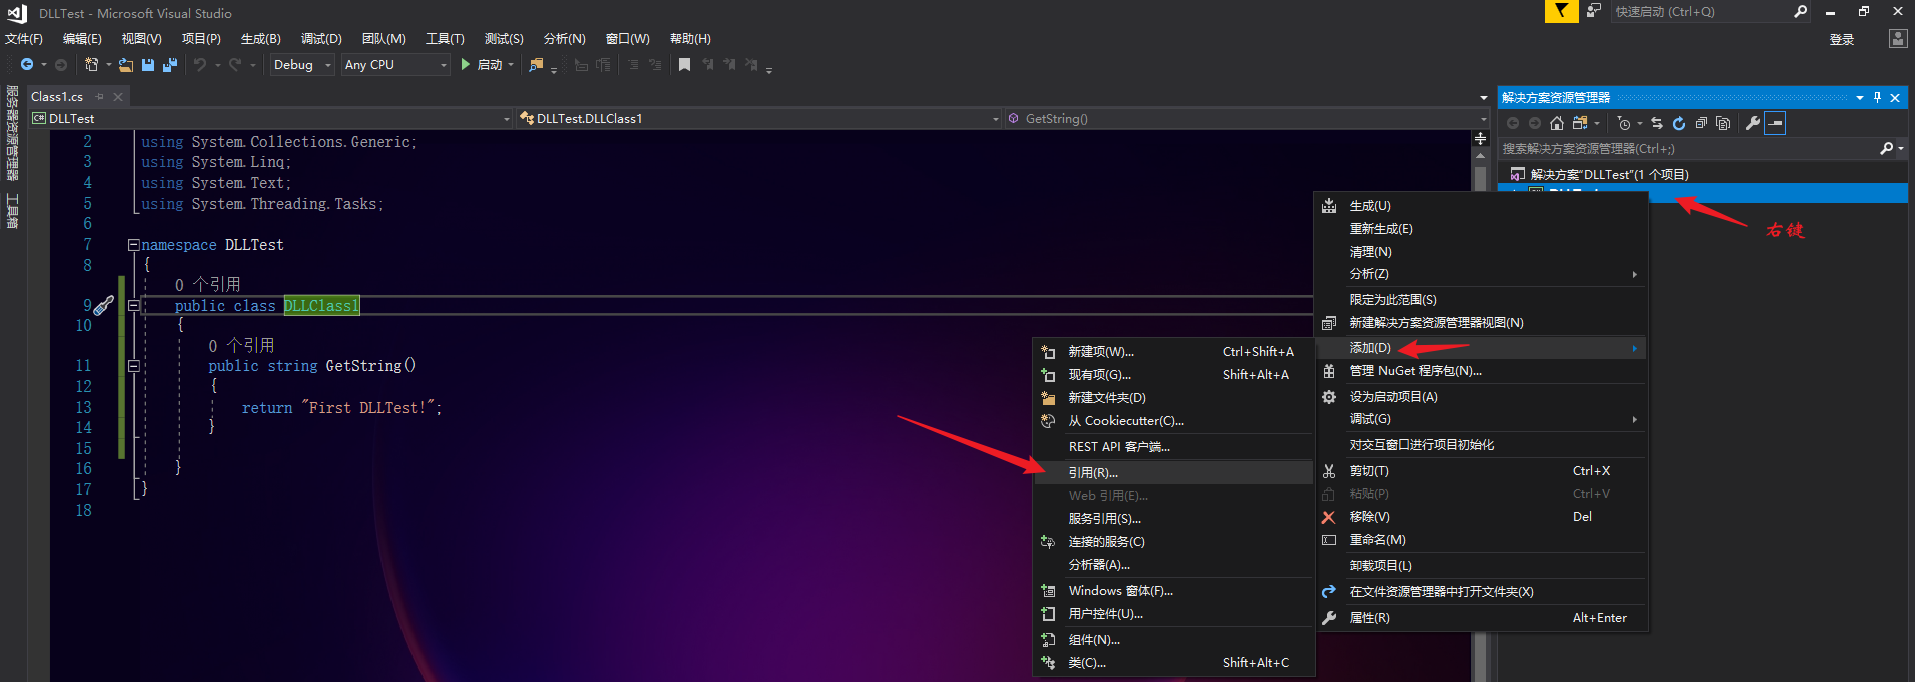Viewport: 1915px width, 682px height.
Task: Open the DLLTest.DLLClass1 type dropdown
Action: pos(758,118)
